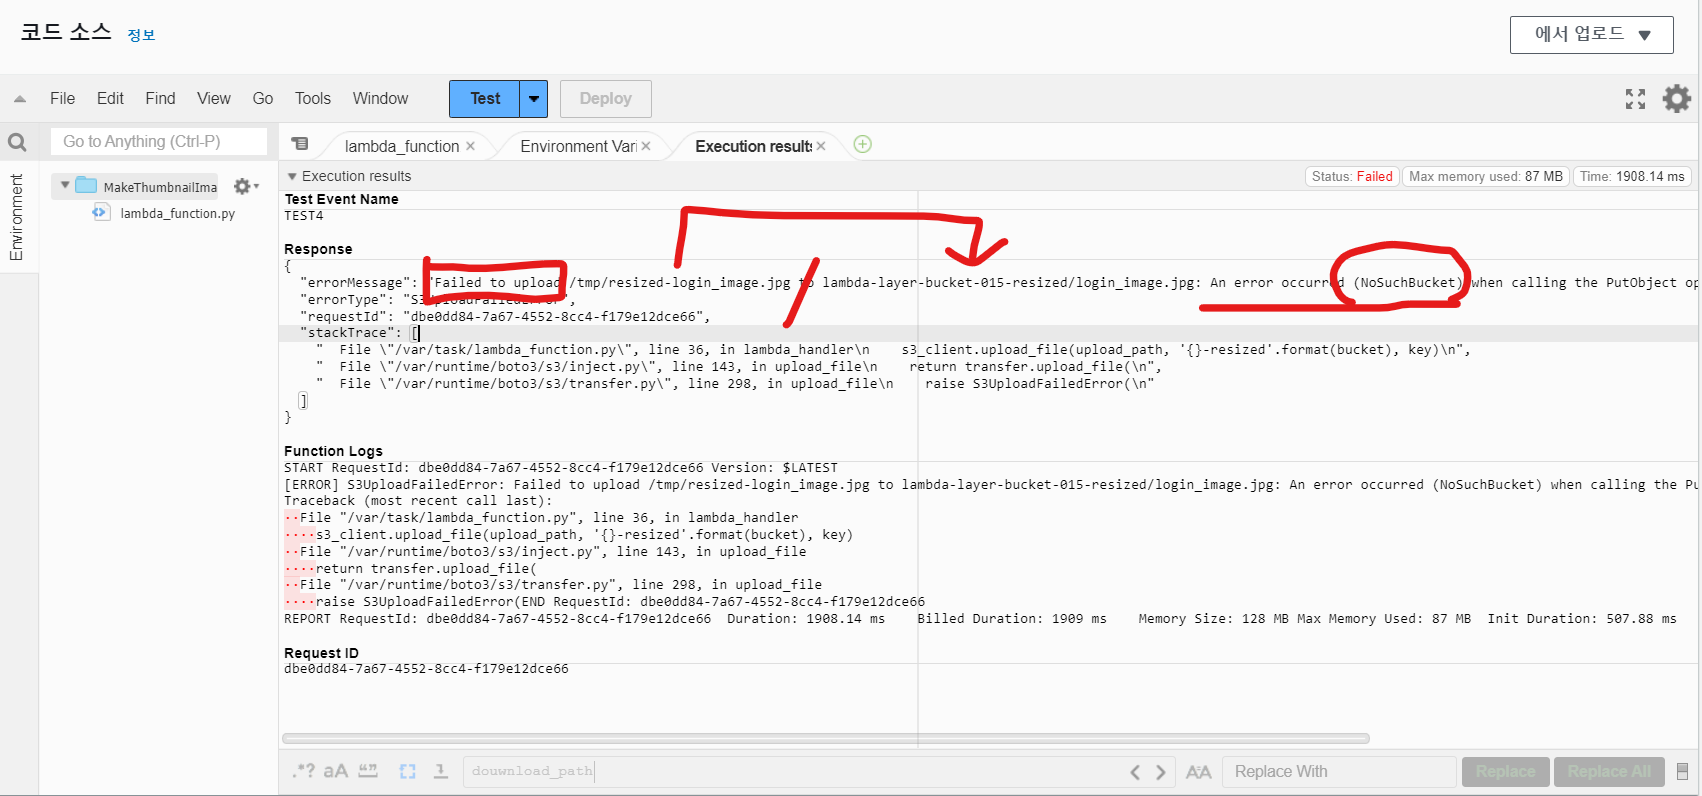Collapse the stackTrace array bracket
This screenshot has width=1702, height=796.
coord(416,333)
